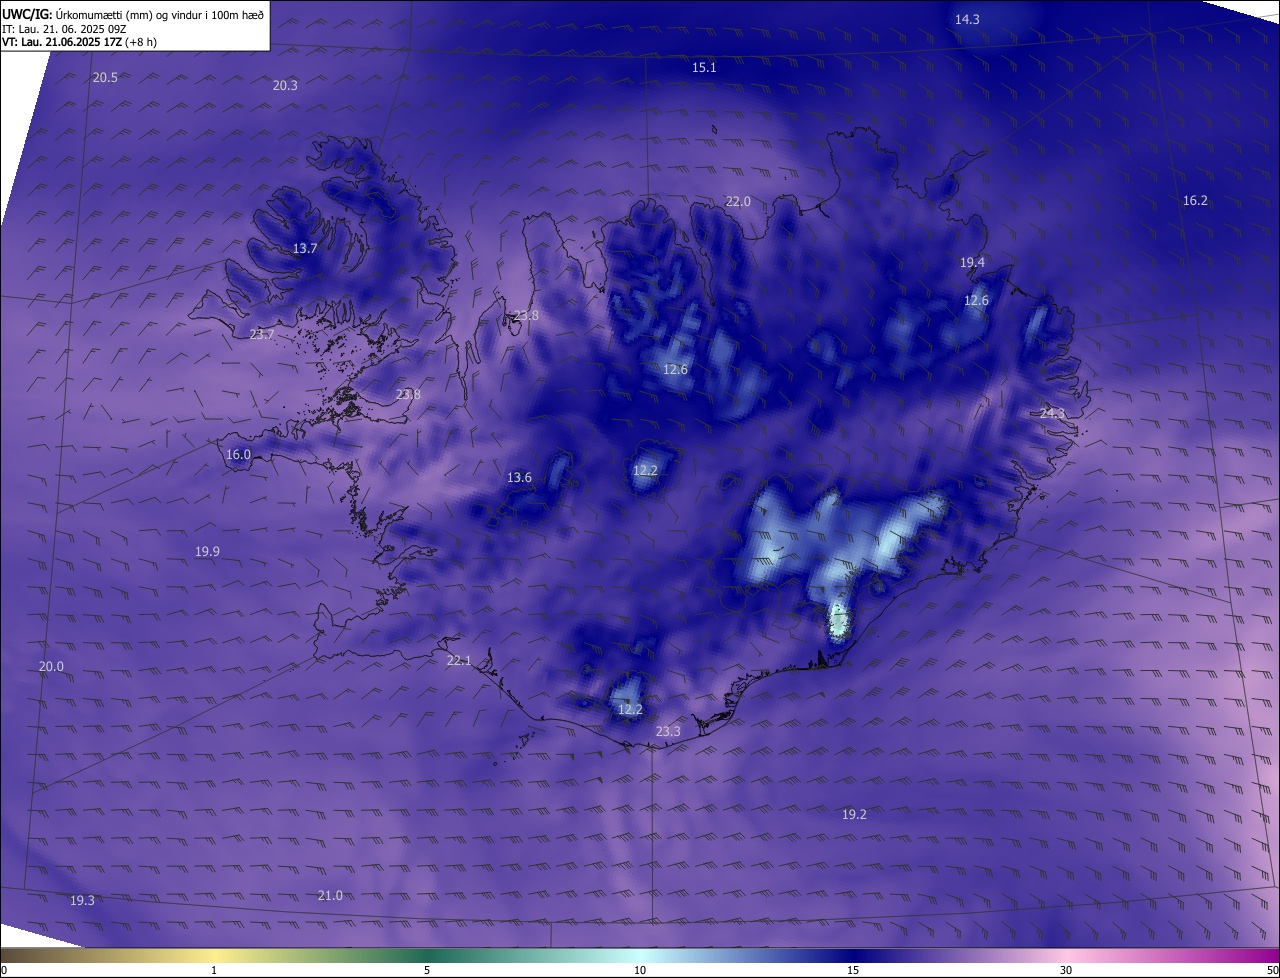Click the 19.2 value label

coord(854,814)
